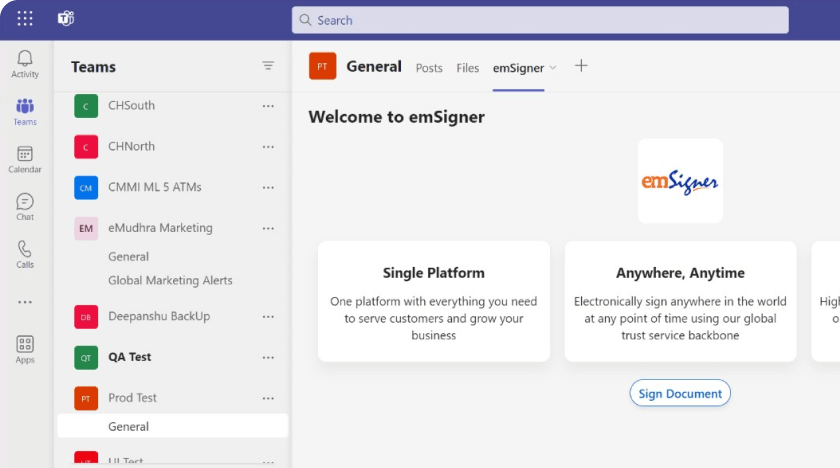Viewport: 840px width, 468px height.
Task: Open the Activity feed
Action: [25, 64]
